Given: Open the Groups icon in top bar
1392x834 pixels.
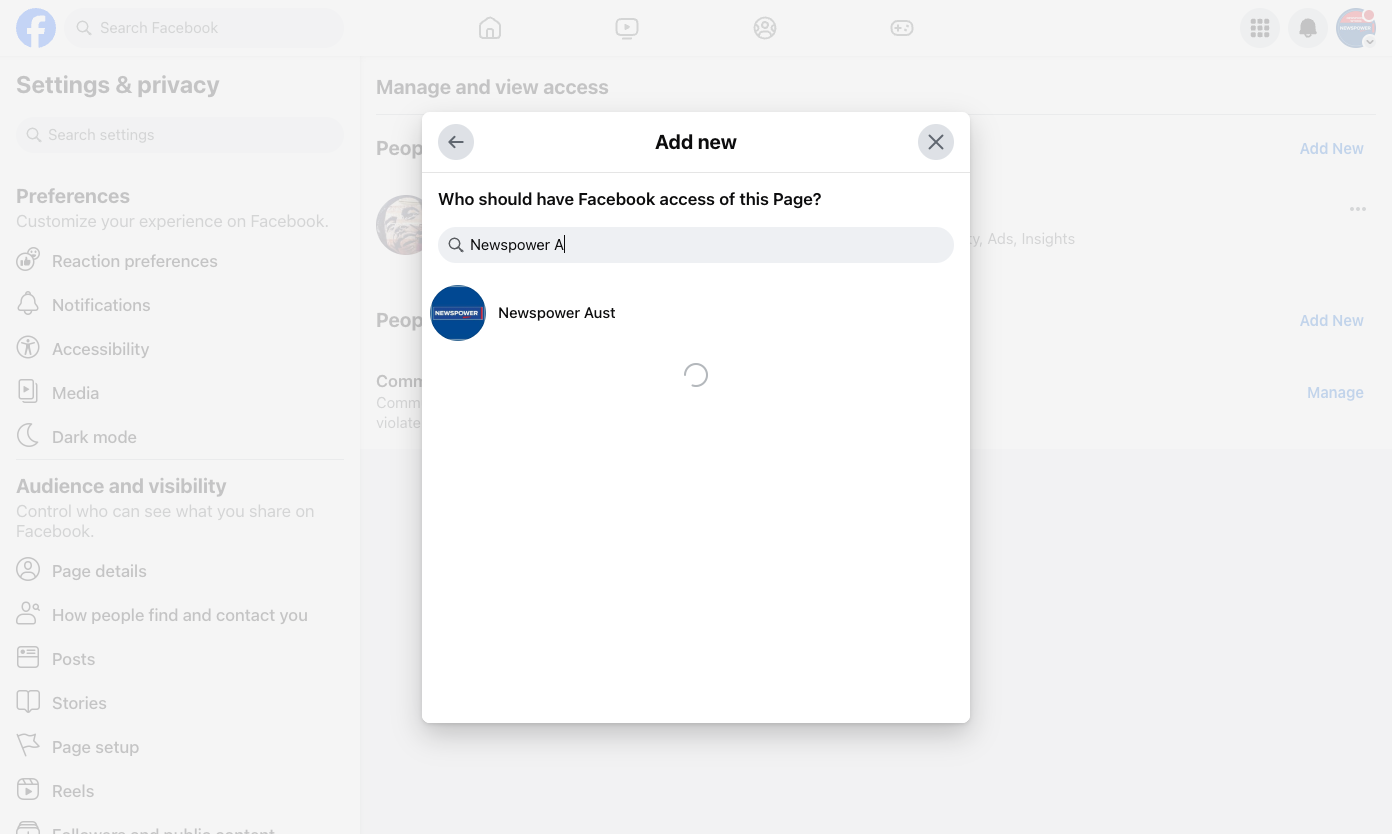Looking at the screenshot, I should (765, 28).
